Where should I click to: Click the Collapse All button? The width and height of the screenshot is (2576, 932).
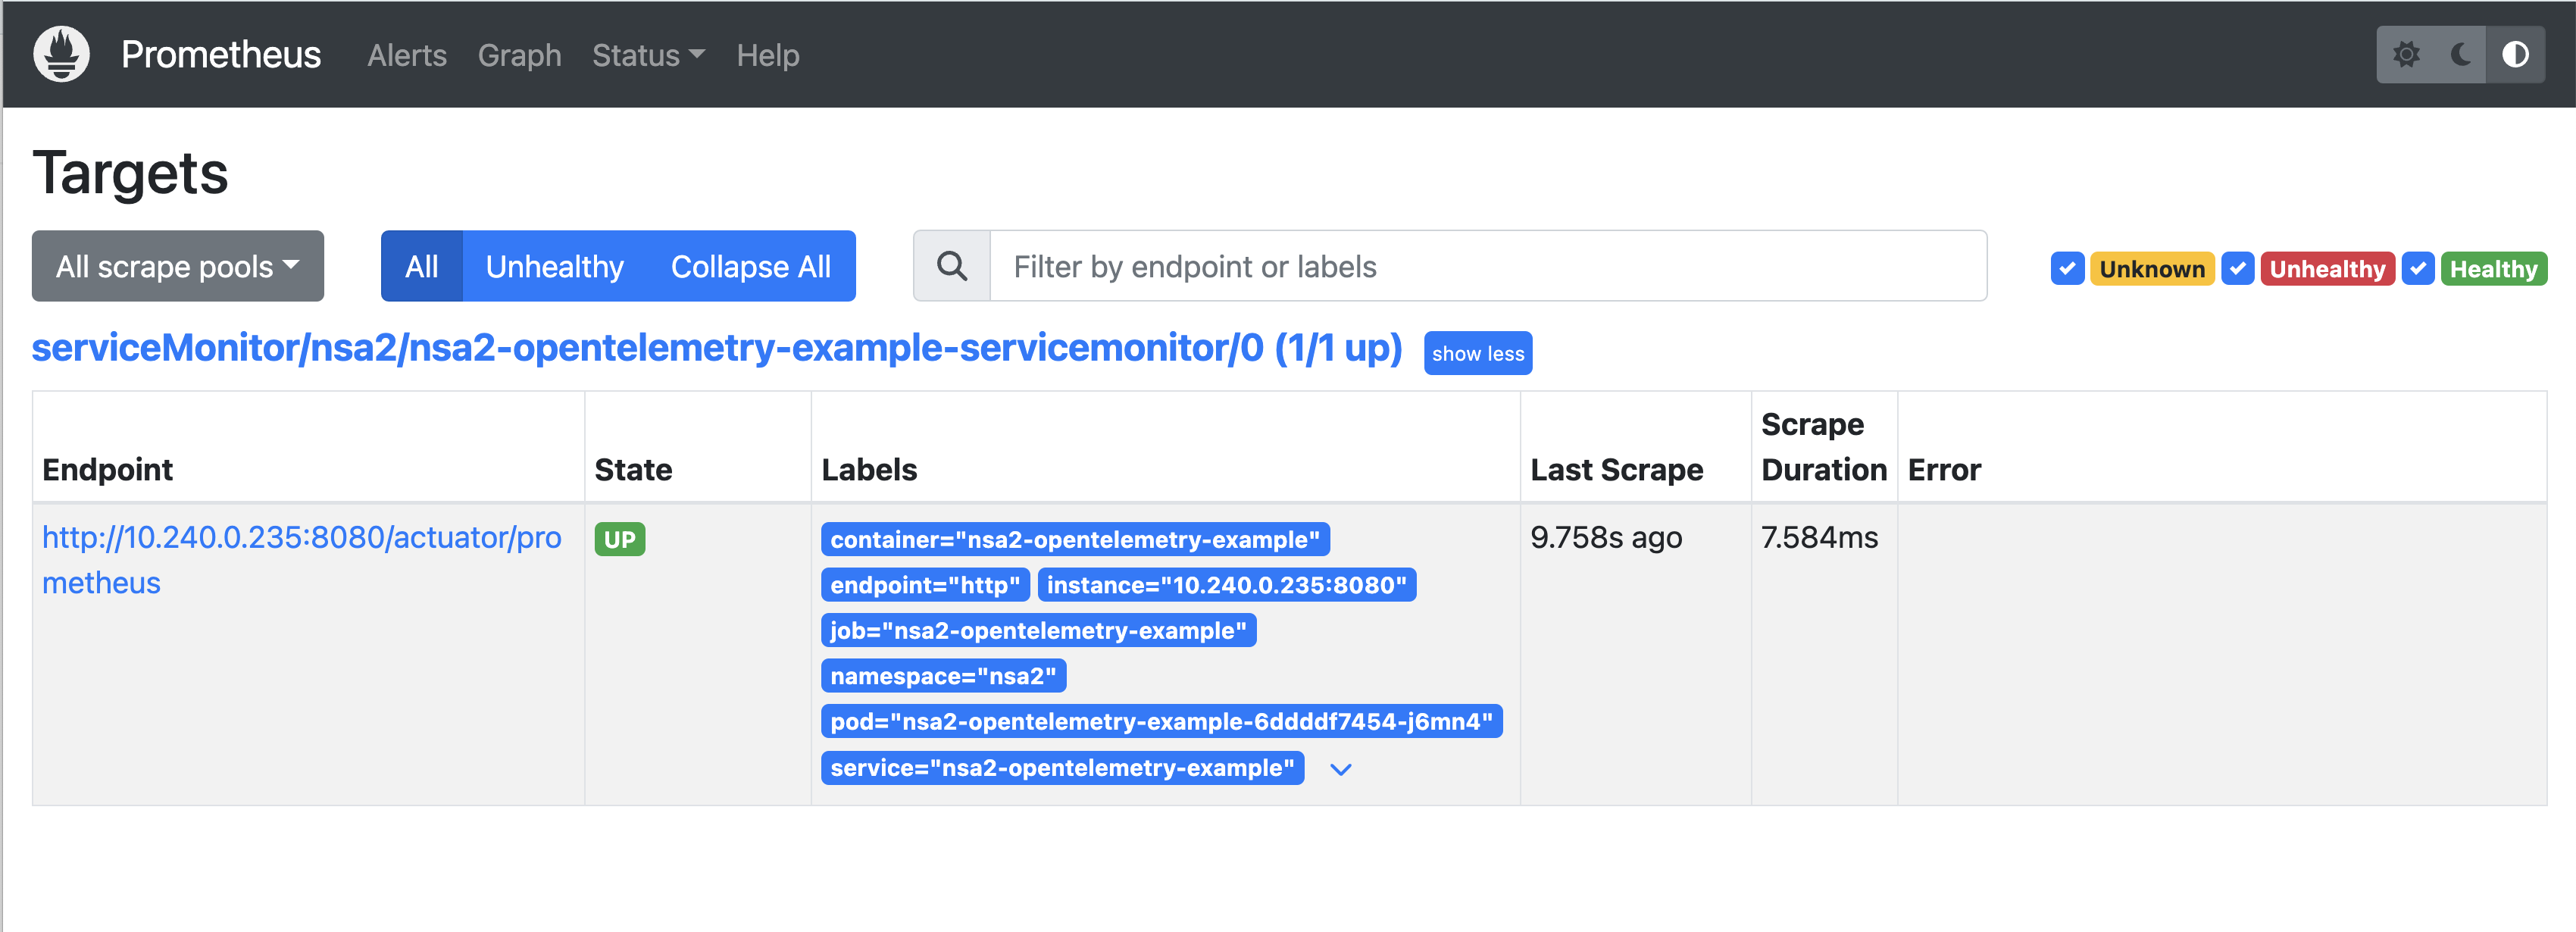coord(750,266)
